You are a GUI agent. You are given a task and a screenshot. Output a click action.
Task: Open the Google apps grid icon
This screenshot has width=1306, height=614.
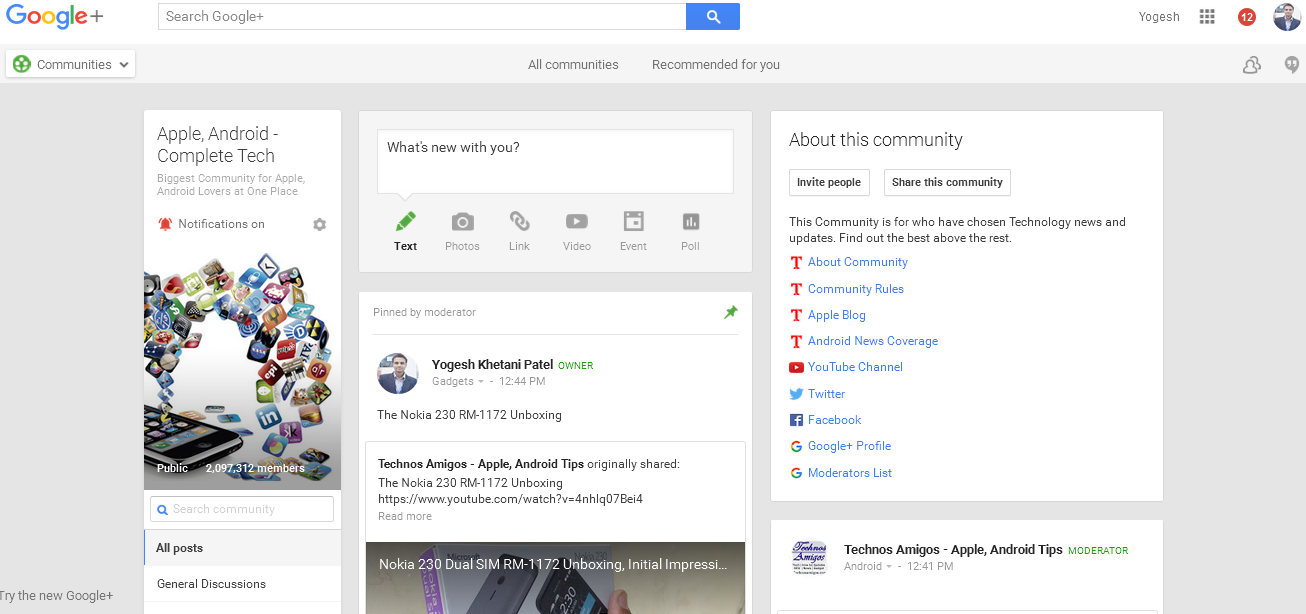(x=1207, y=16)
